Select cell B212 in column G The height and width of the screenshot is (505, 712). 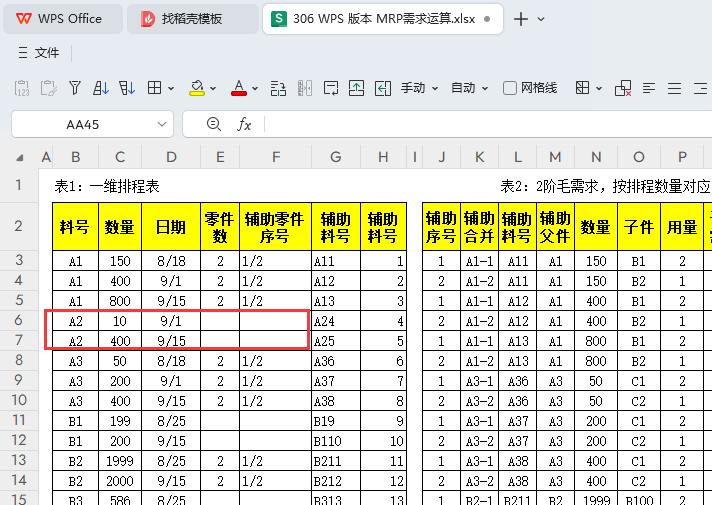[336, 481]
